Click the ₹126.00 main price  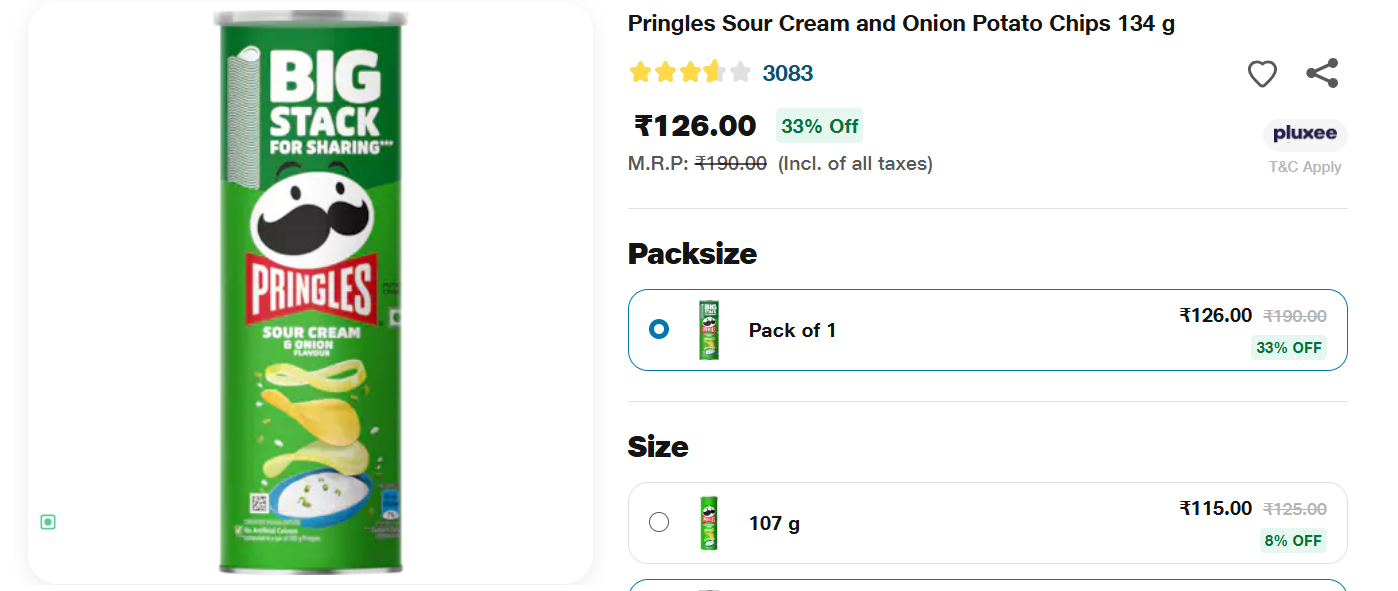tap(696, 126)
